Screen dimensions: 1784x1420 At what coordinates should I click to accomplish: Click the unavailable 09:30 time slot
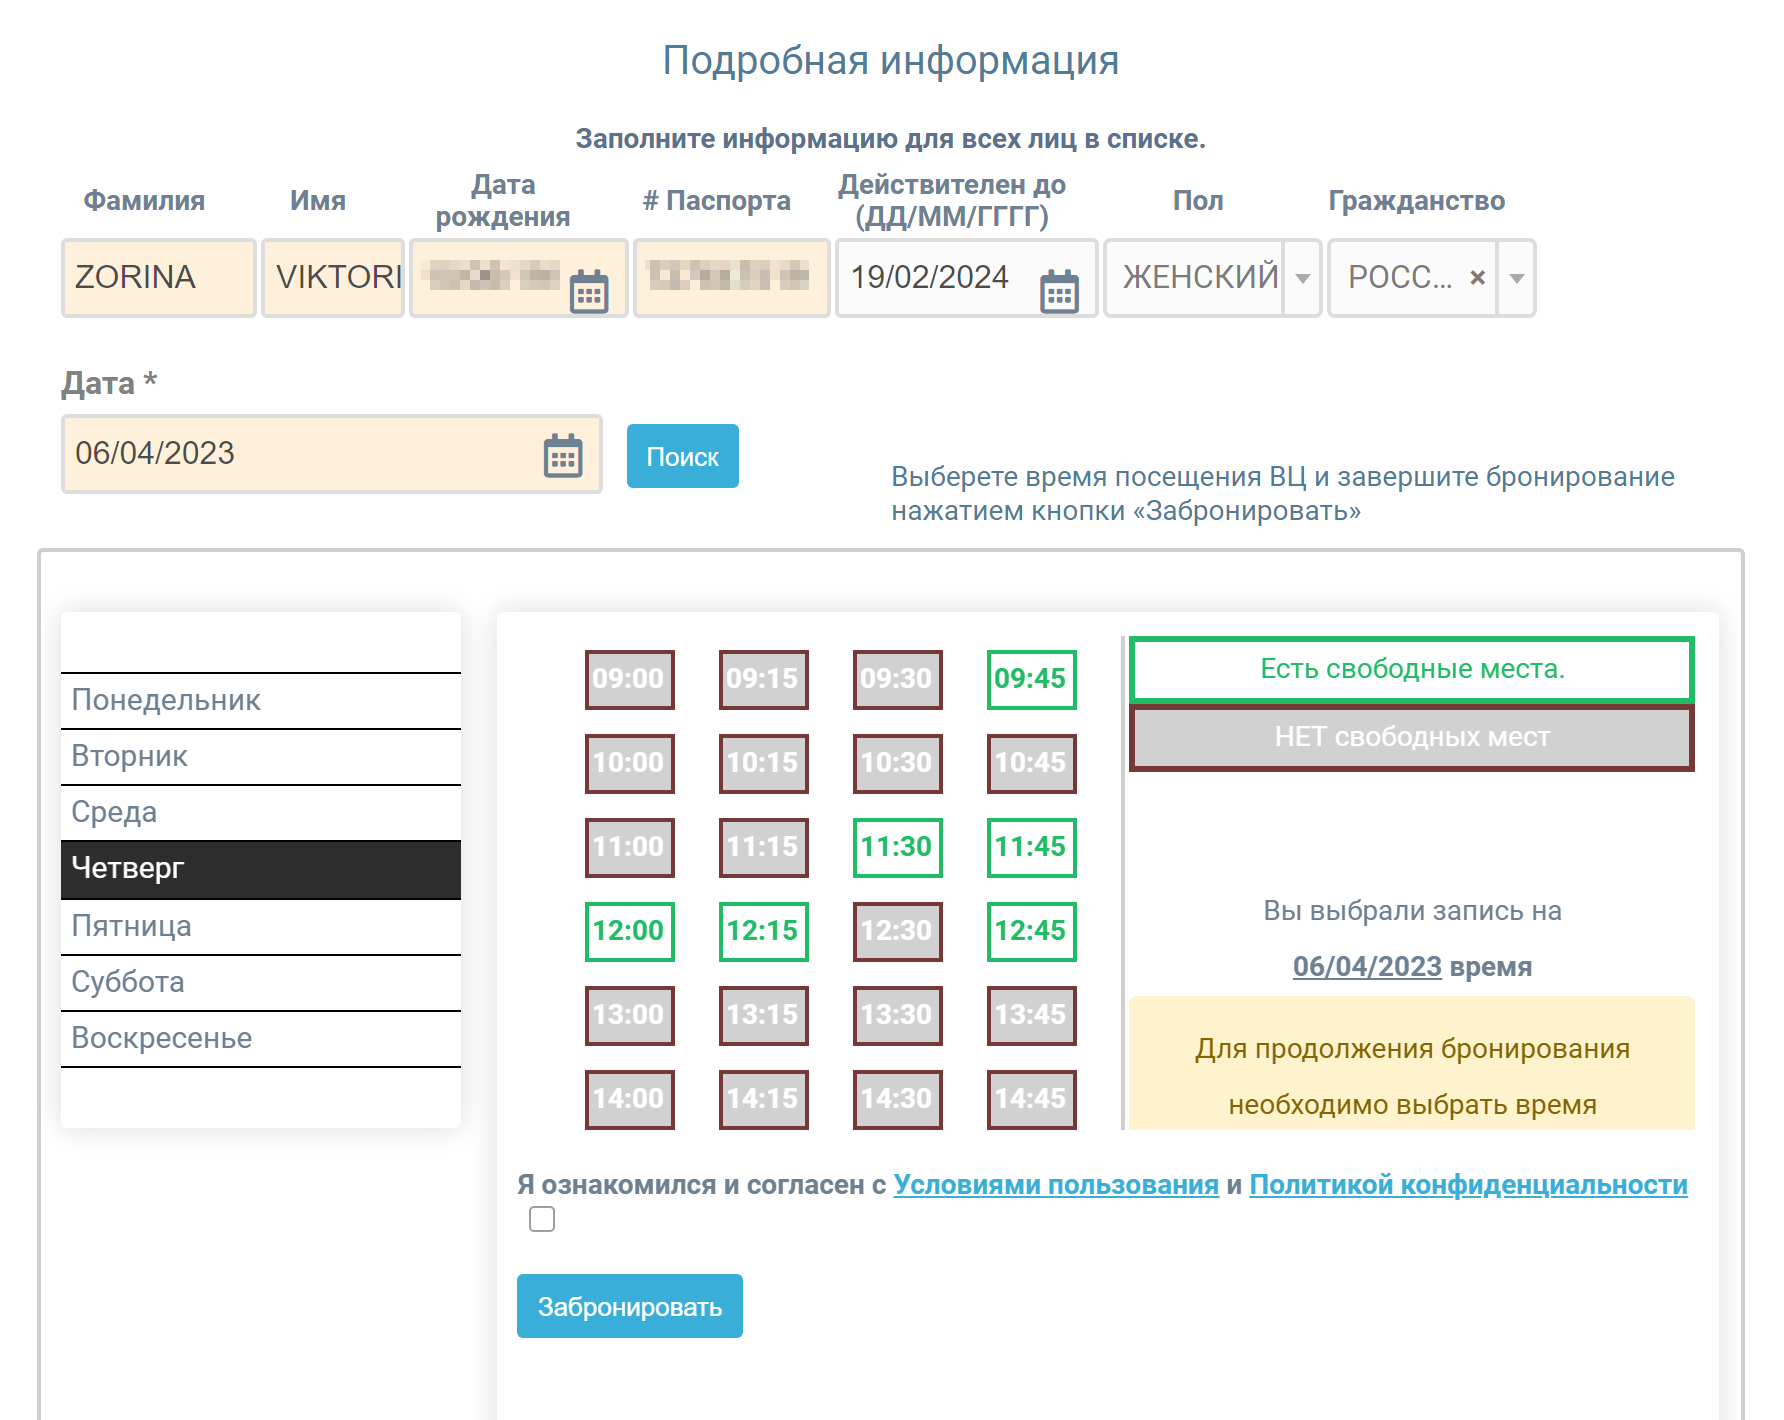[x=897, y=679]
